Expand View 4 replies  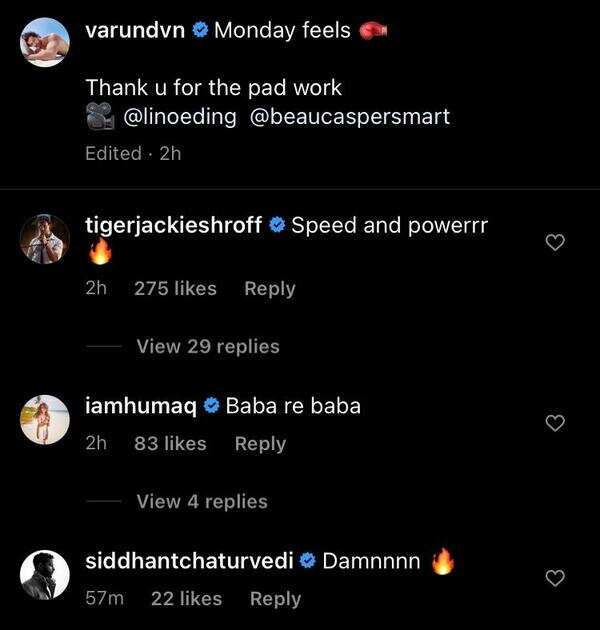click(x=201, y=501)
